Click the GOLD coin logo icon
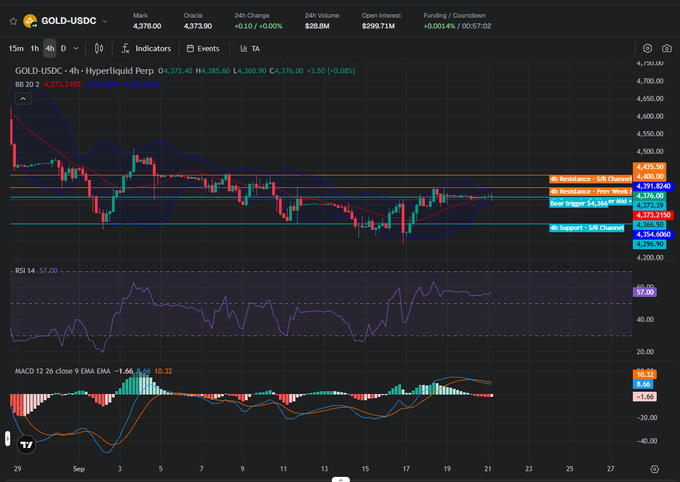 [30, 21]
